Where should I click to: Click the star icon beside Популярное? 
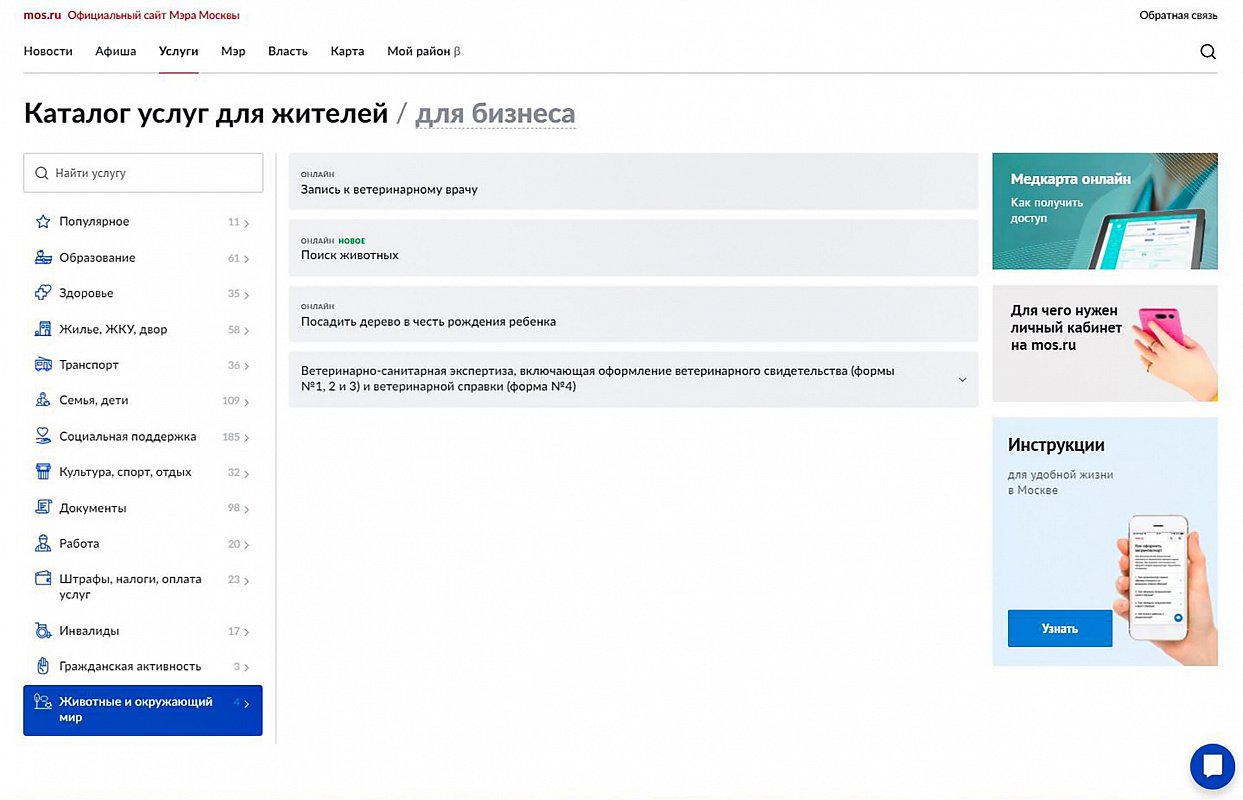[x=43, y=222]
